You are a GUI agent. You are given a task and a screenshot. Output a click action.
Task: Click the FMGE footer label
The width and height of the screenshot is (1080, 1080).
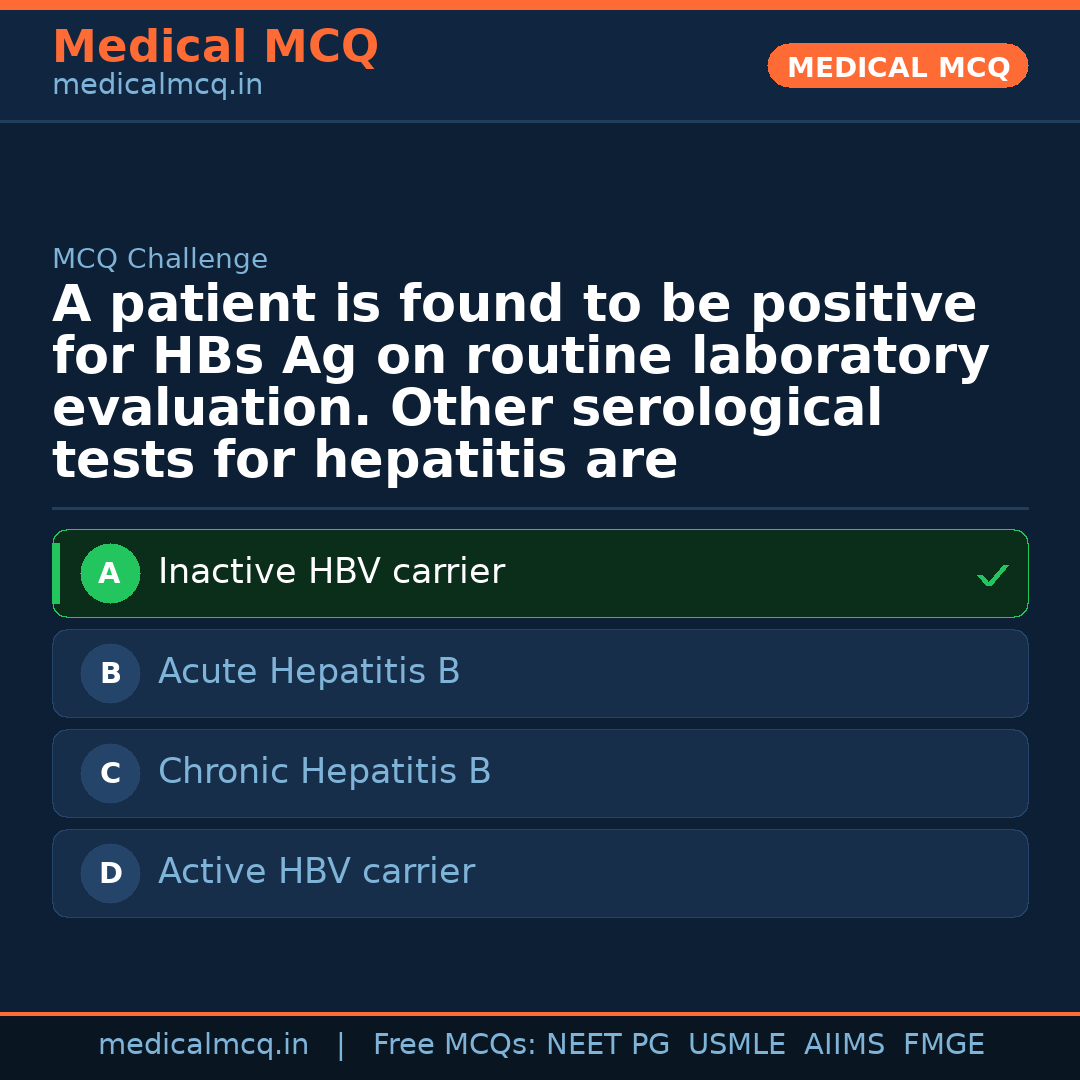(943, 1045)
